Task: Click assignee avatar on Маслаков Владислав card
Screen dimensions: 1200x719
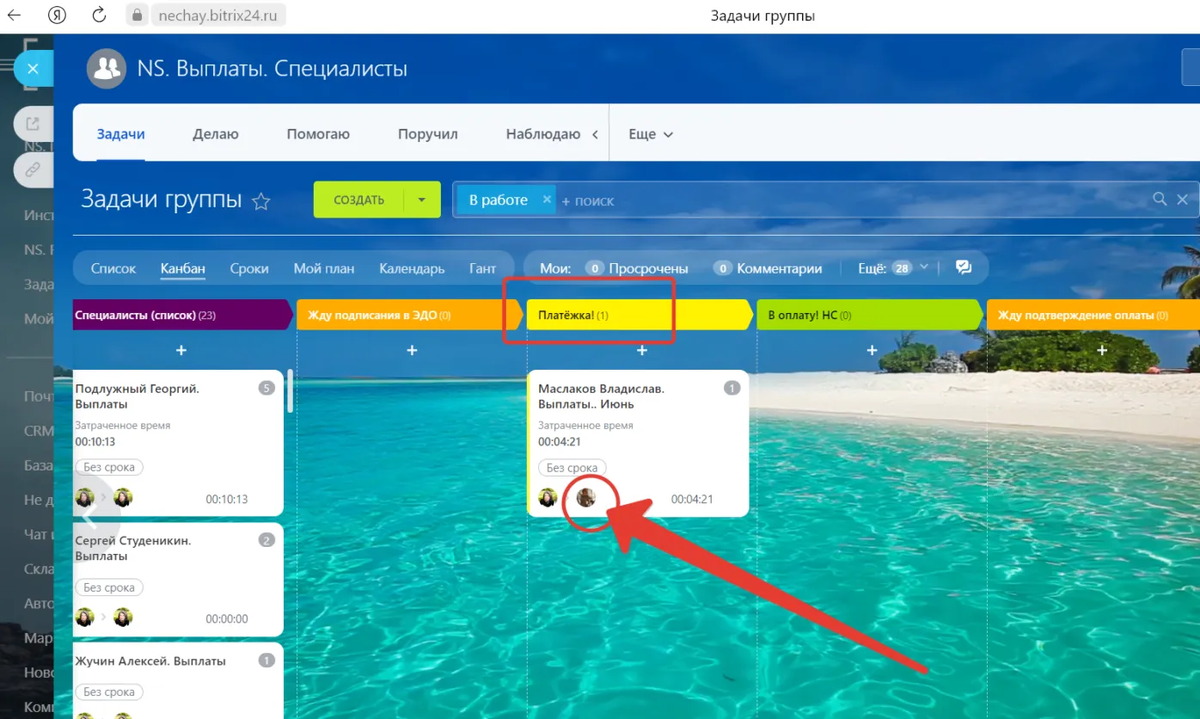Action: point(586,498)
